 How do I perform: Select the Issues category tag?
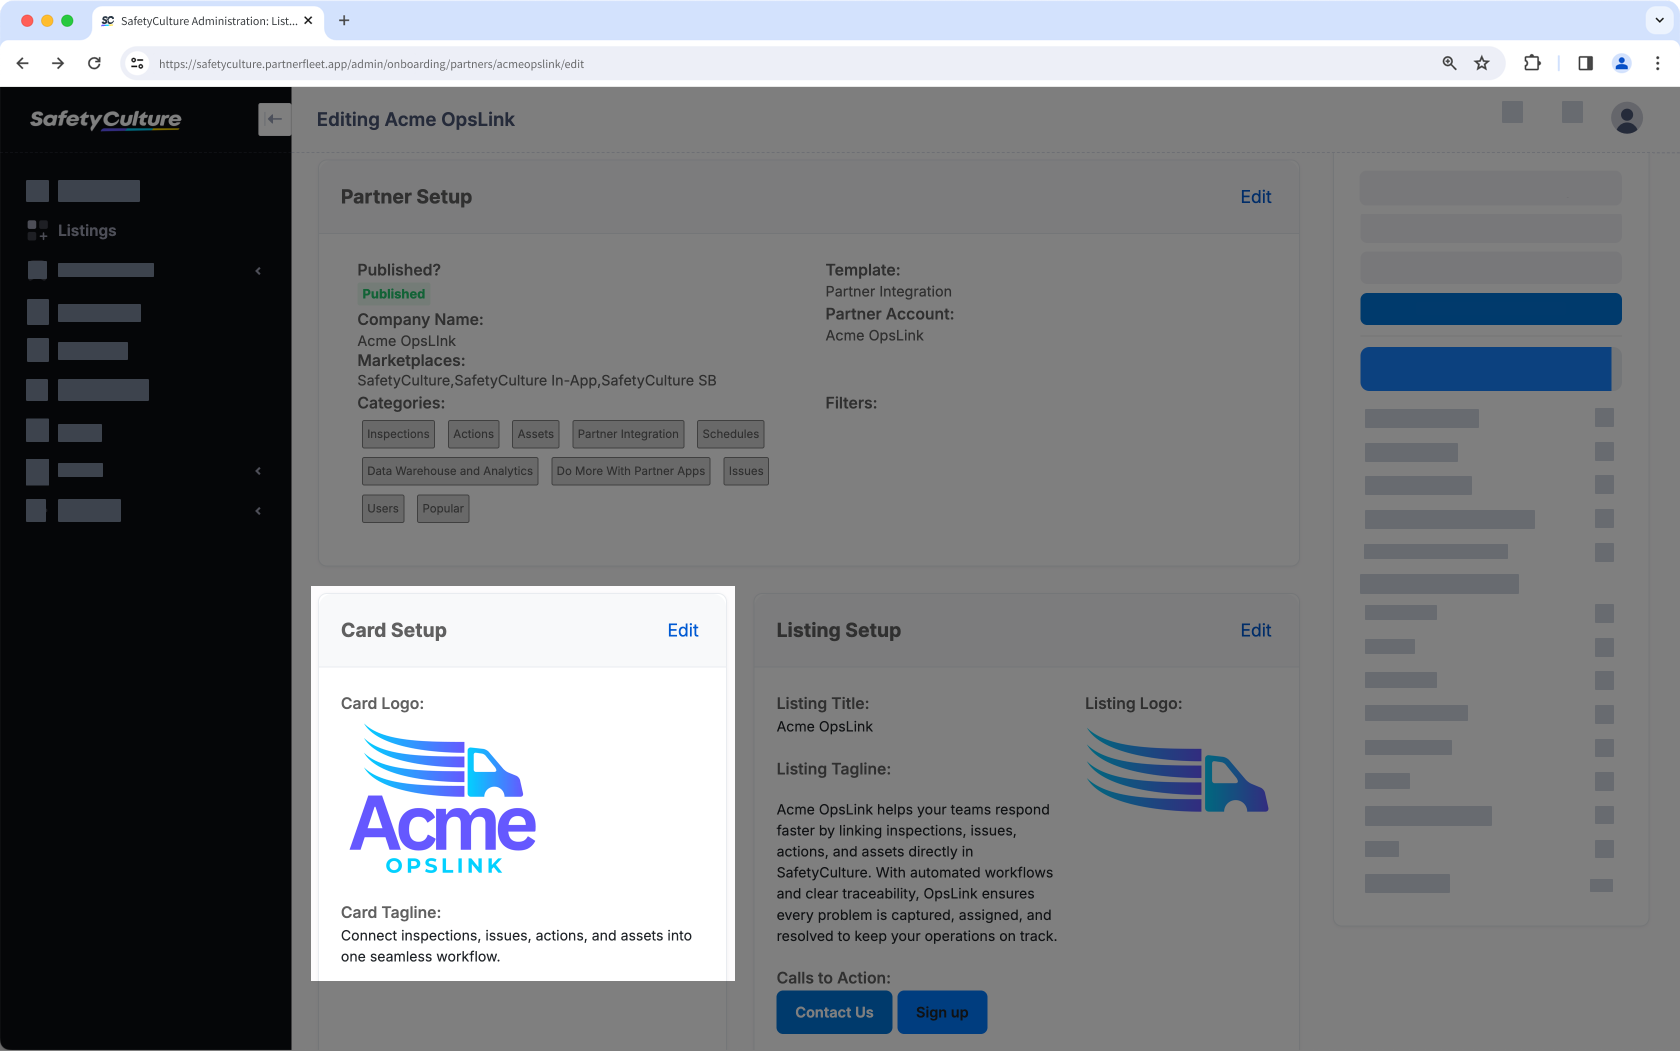tap(746, 471)
